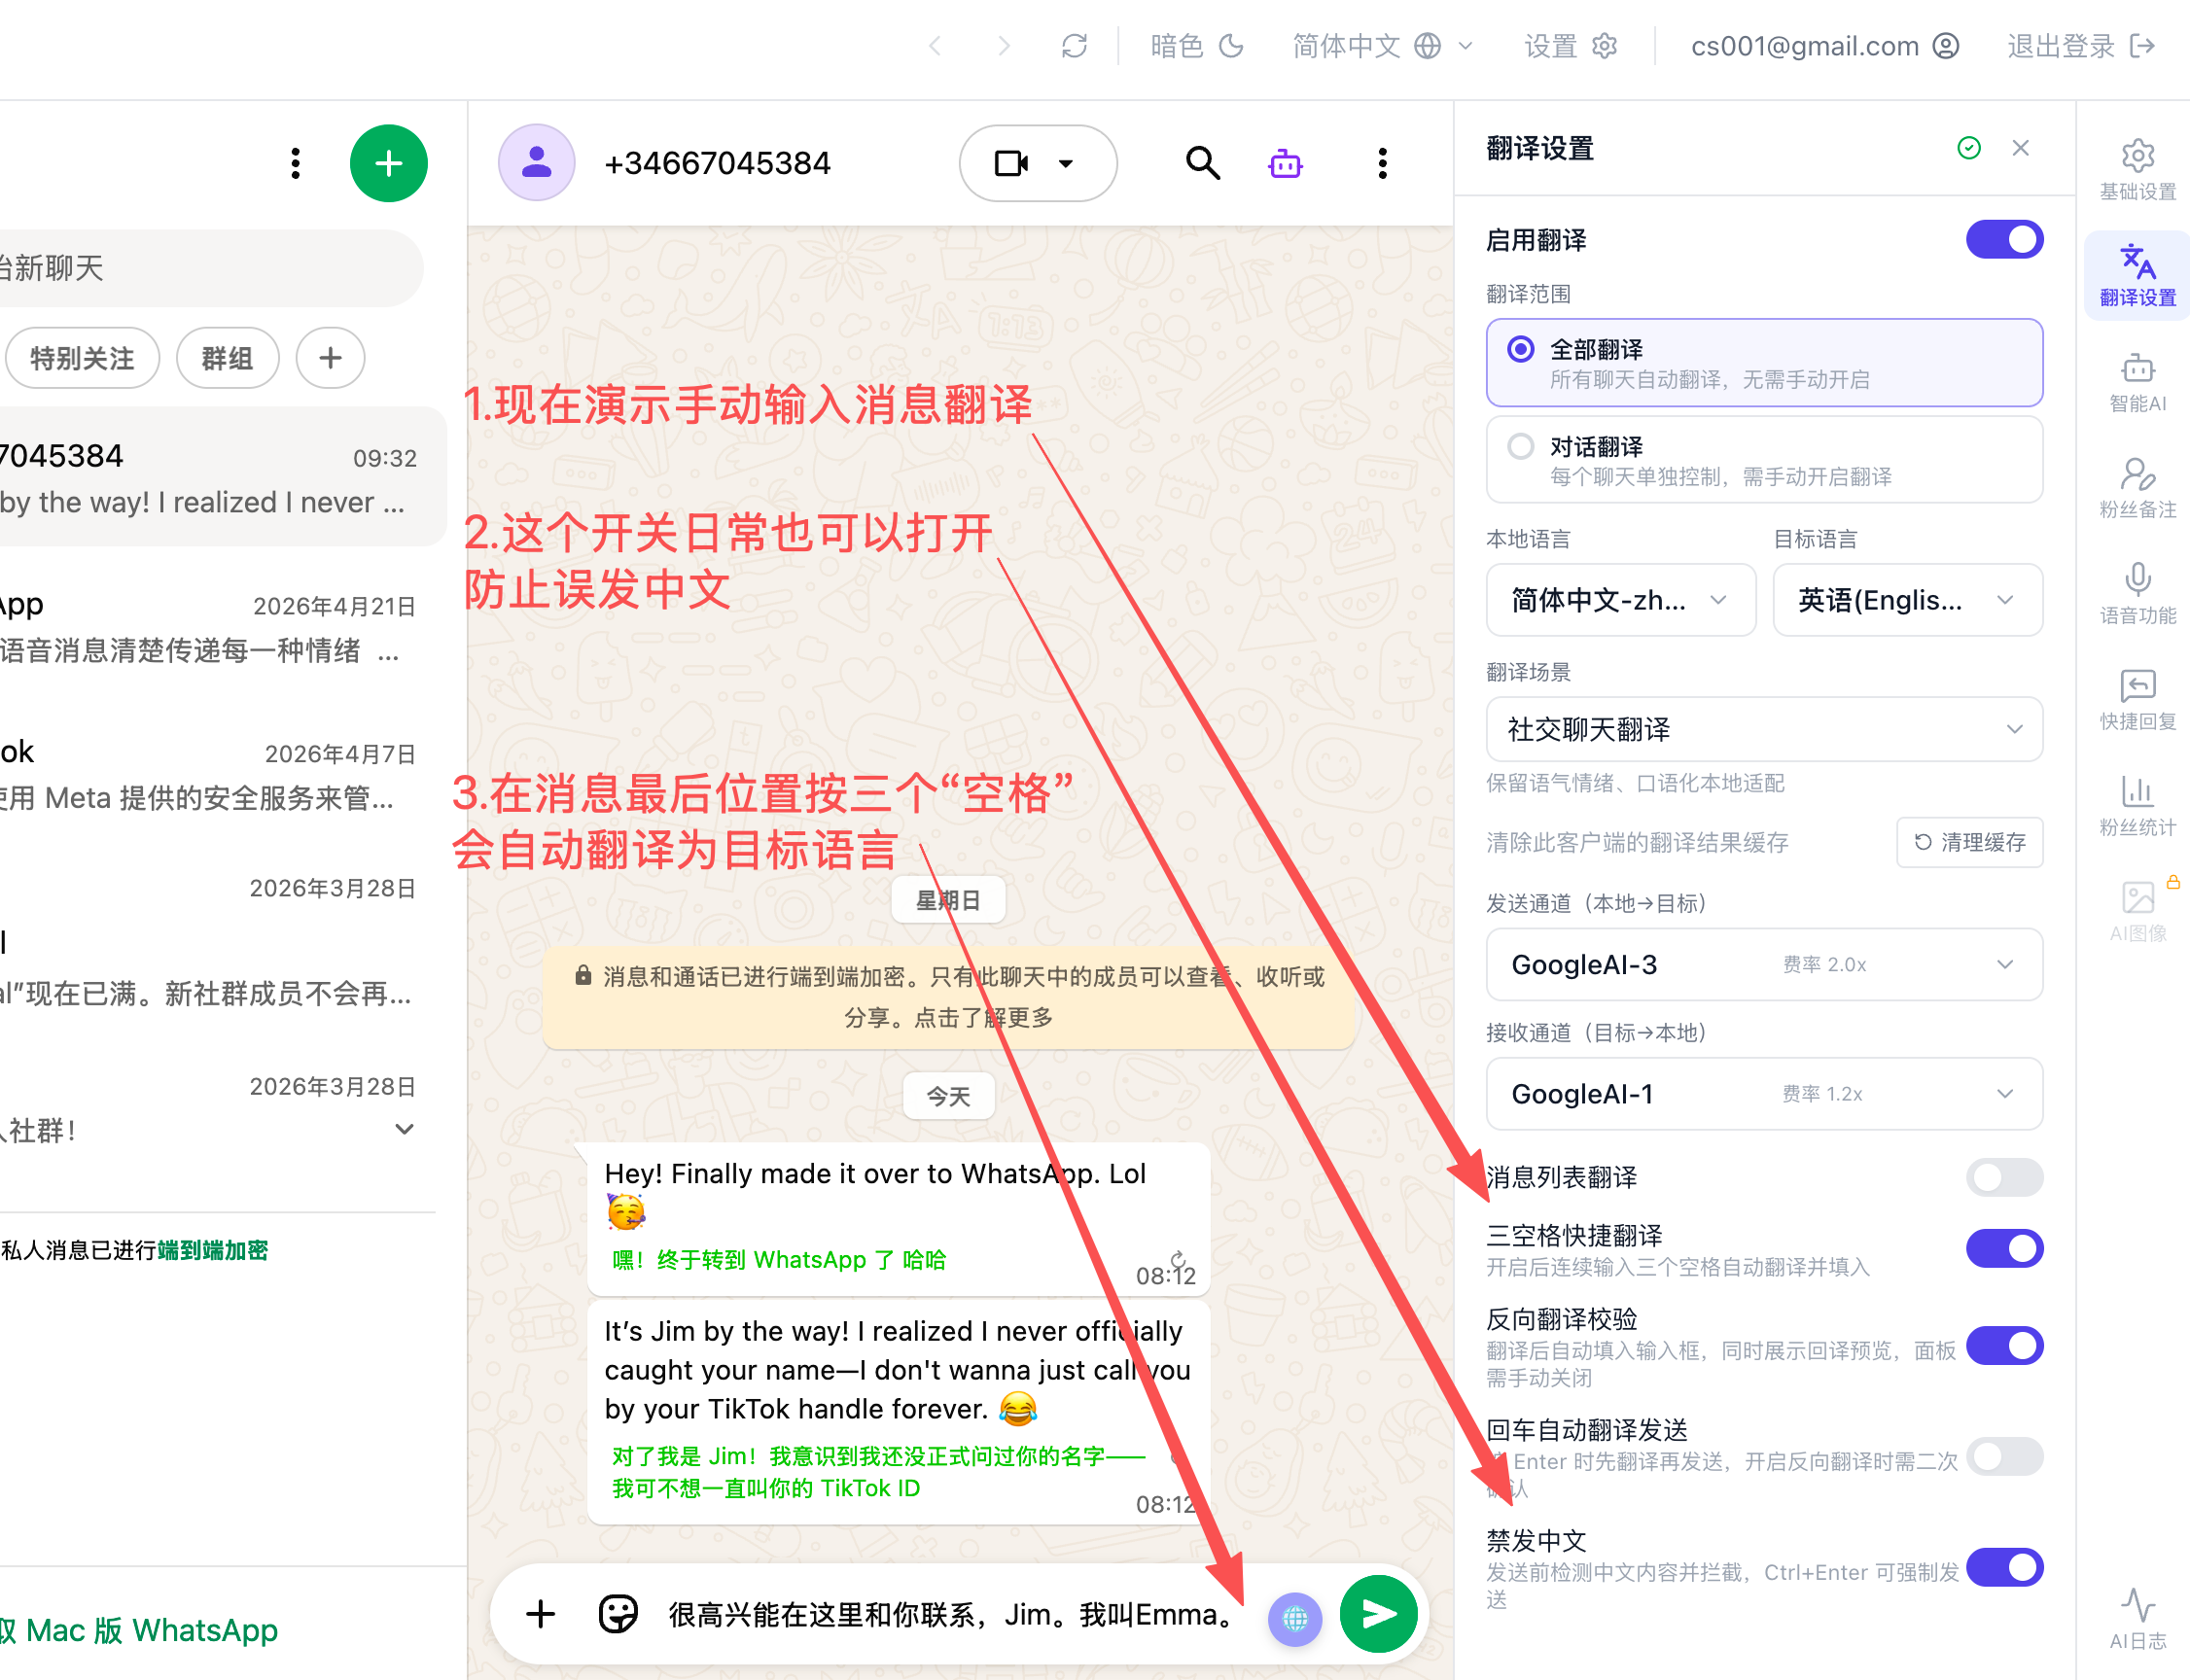Open the 目标语言 英语 dropdown

[1907, 600]
